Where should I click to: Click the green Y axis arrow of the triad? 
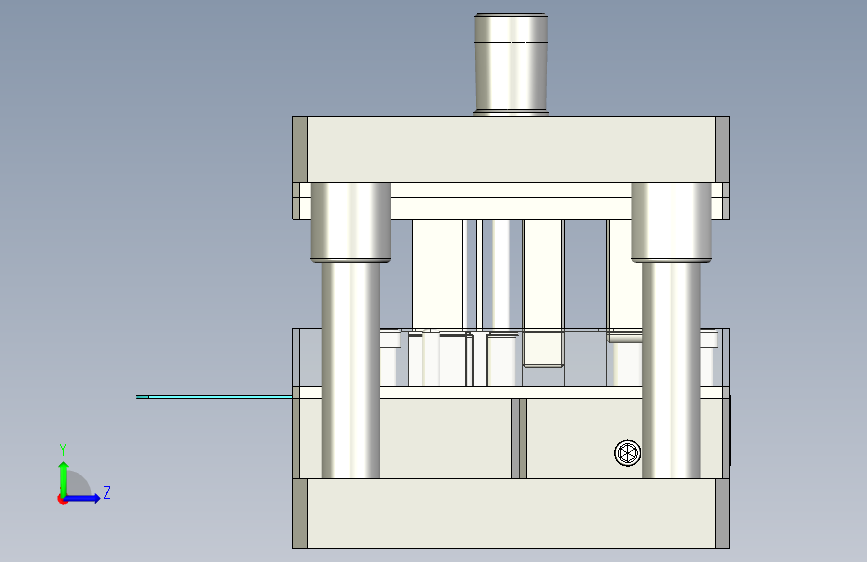64,478
